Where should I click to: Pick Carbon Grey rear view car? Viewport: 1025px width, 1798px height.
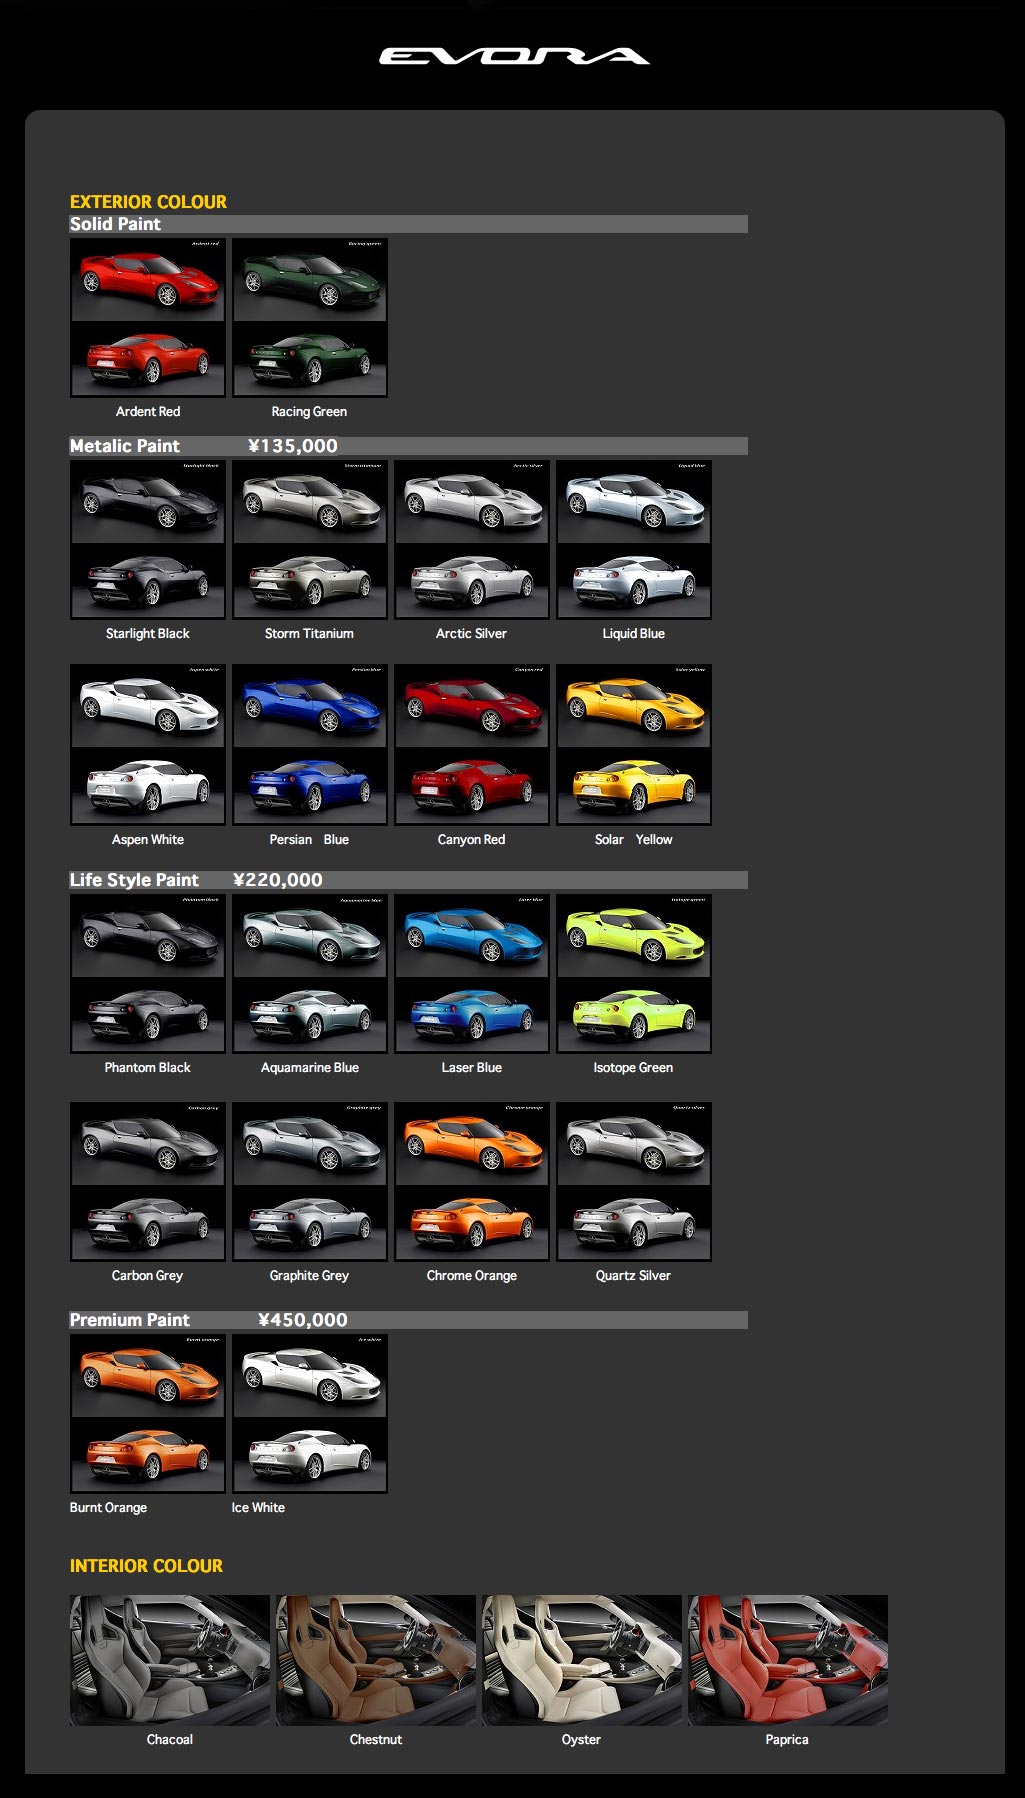click(x=148, y=1223)
